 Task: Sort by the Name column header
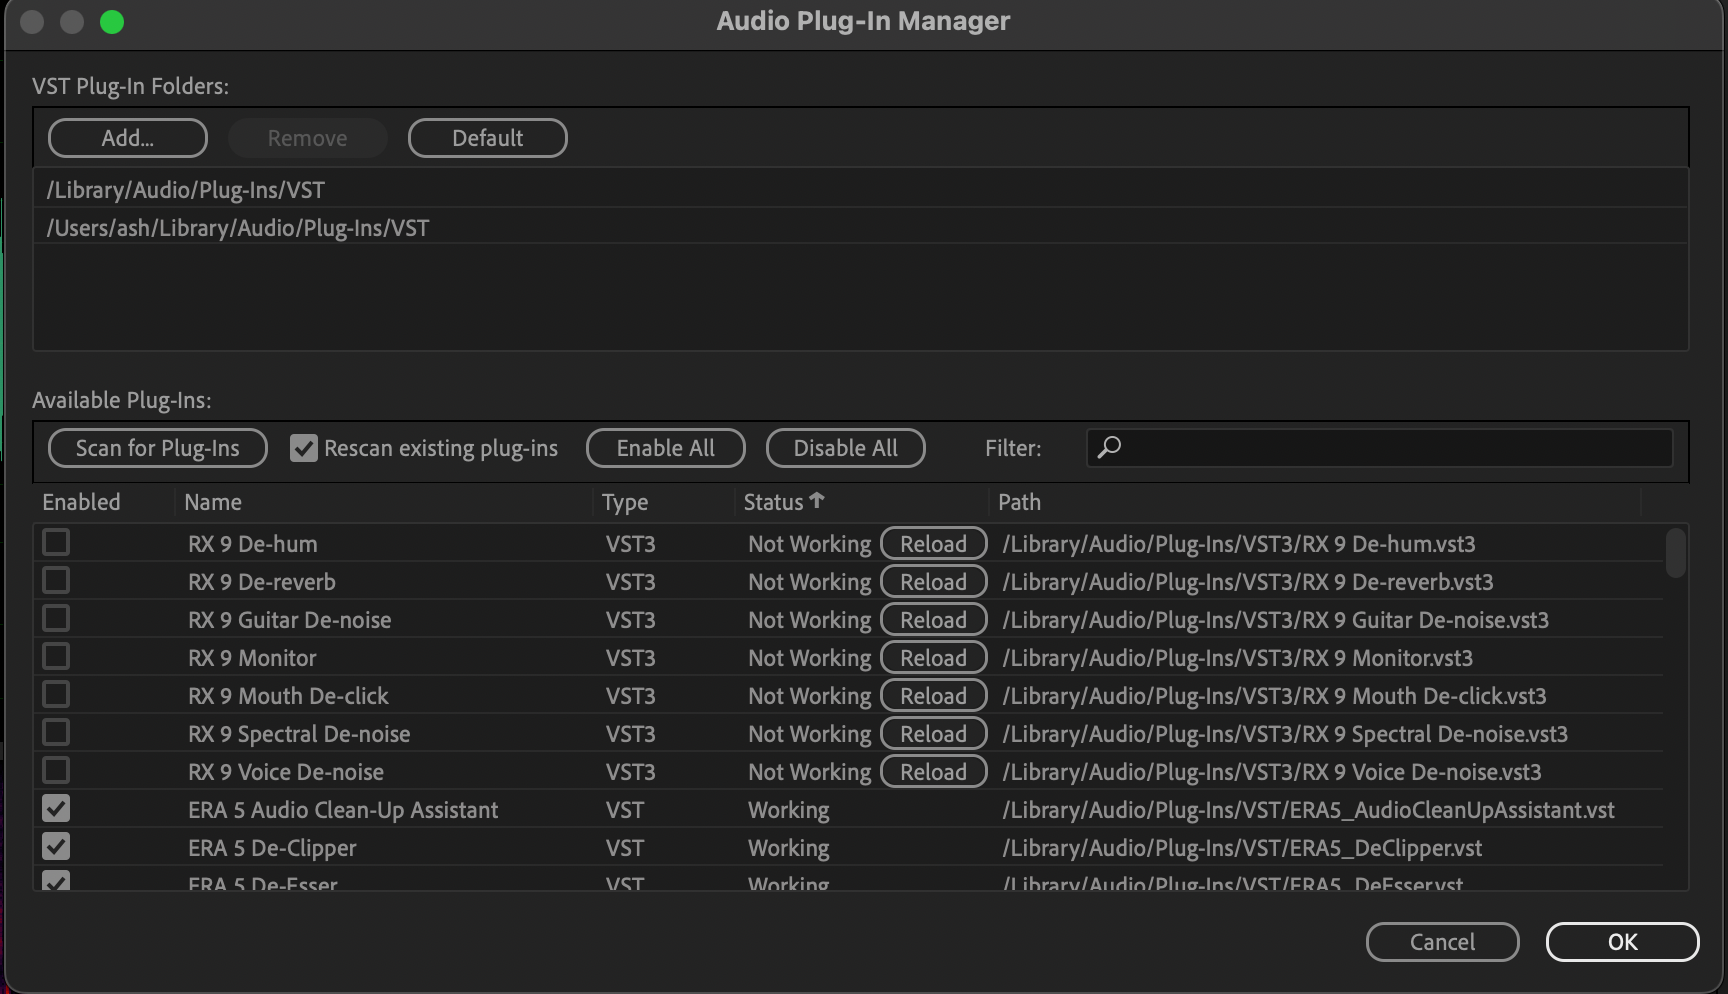(x=213, y=502)
